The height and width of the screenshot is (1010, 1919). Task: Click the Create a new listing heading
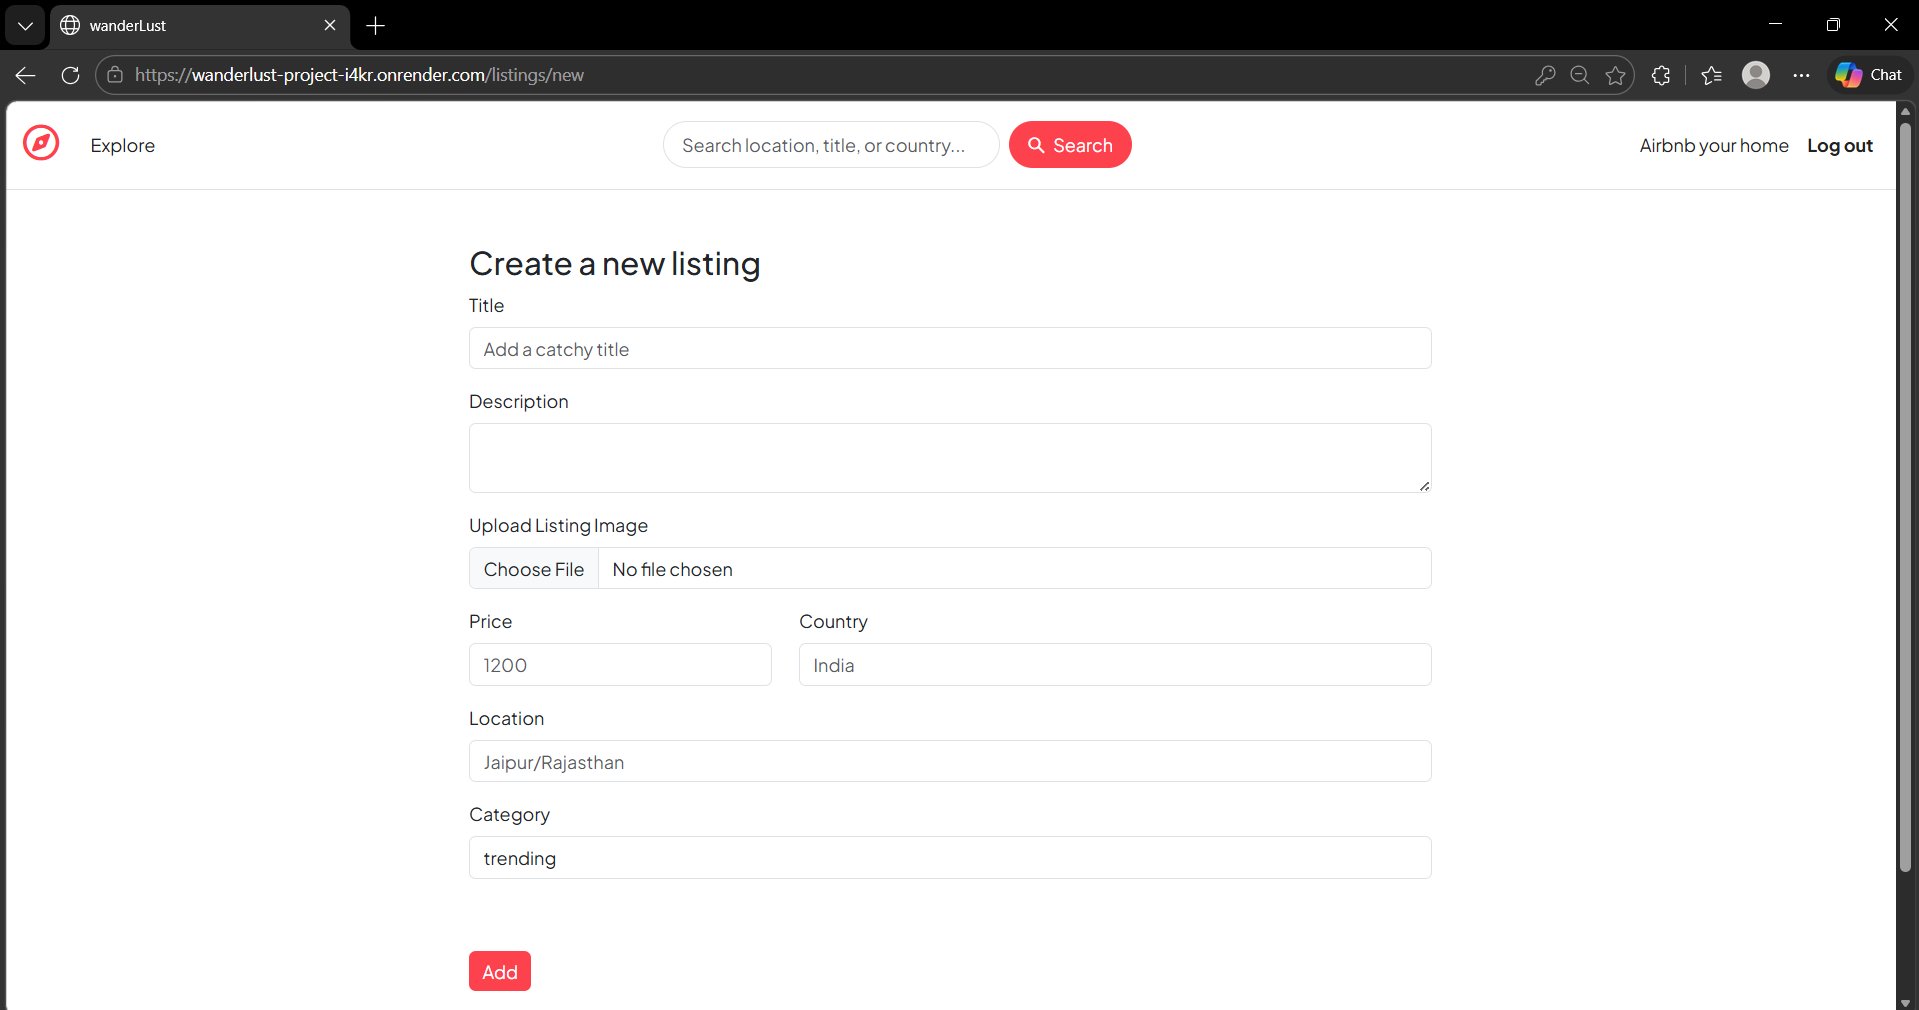click(615, 264)
